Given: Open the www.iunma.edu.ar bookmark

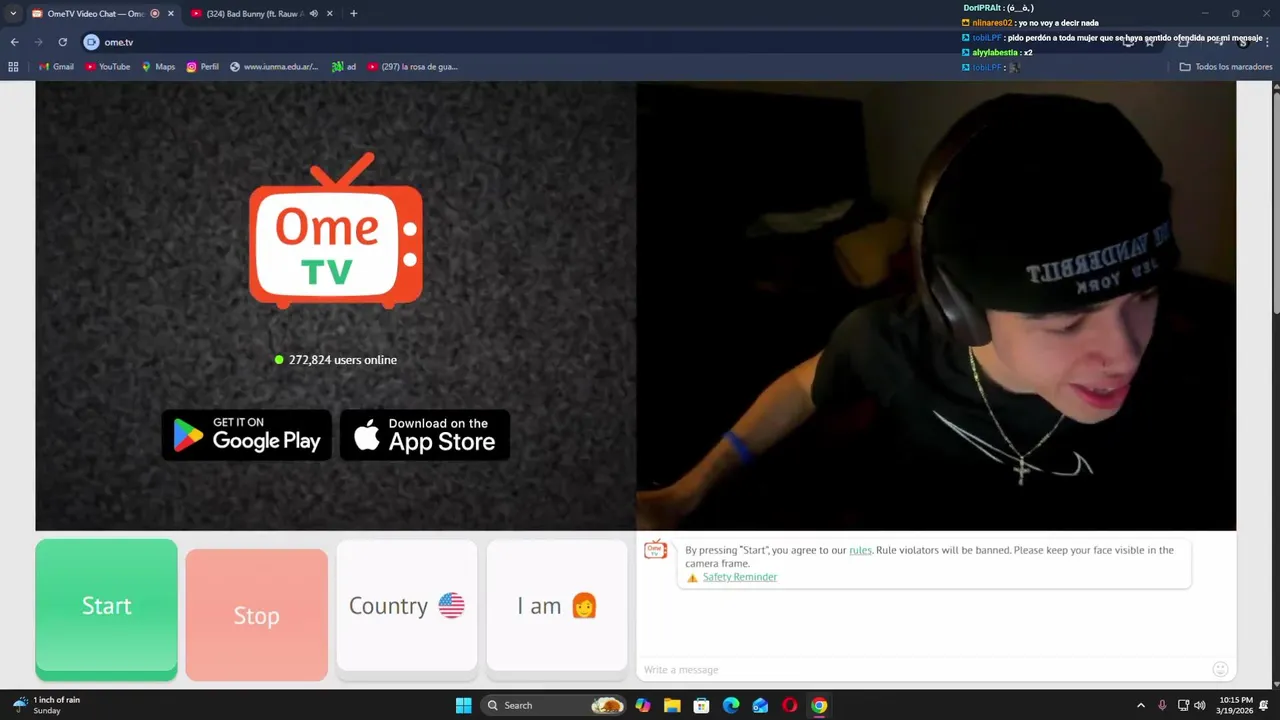Looking at the screenshot, I should point(274,67).
